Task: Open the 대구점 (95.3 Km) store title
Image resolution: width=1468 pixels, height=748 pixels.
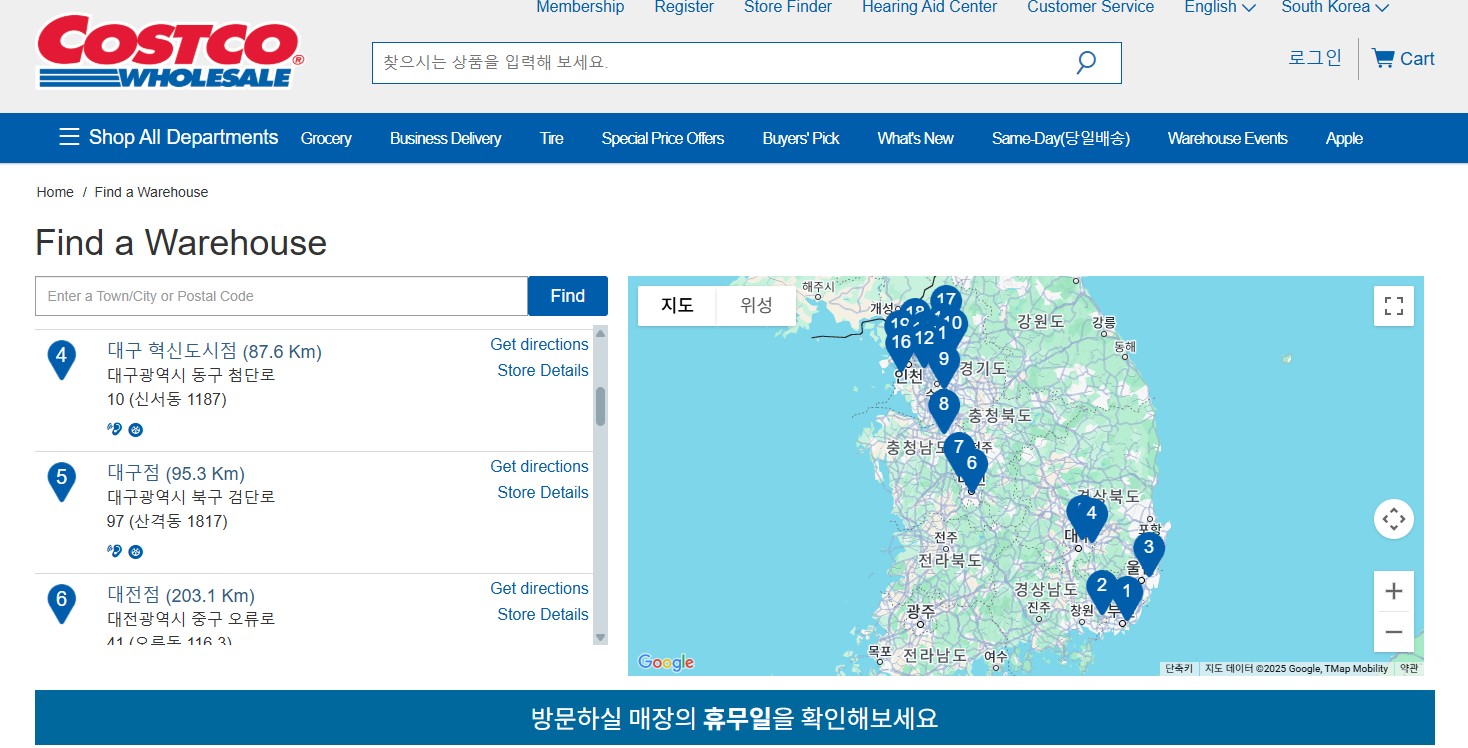Action: pyautogui.click(x=176, y=473)
